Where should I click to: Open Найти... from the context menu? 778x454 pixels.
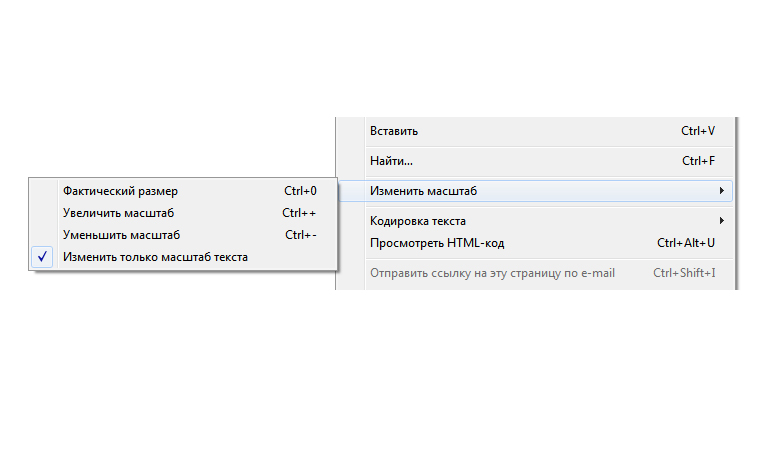coord(391,160)
